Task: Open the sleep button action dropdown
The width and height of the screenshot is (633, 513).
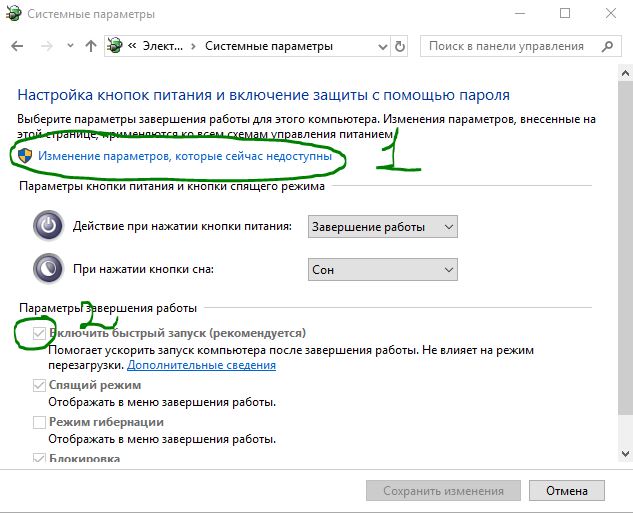Action: click(383, 270)
